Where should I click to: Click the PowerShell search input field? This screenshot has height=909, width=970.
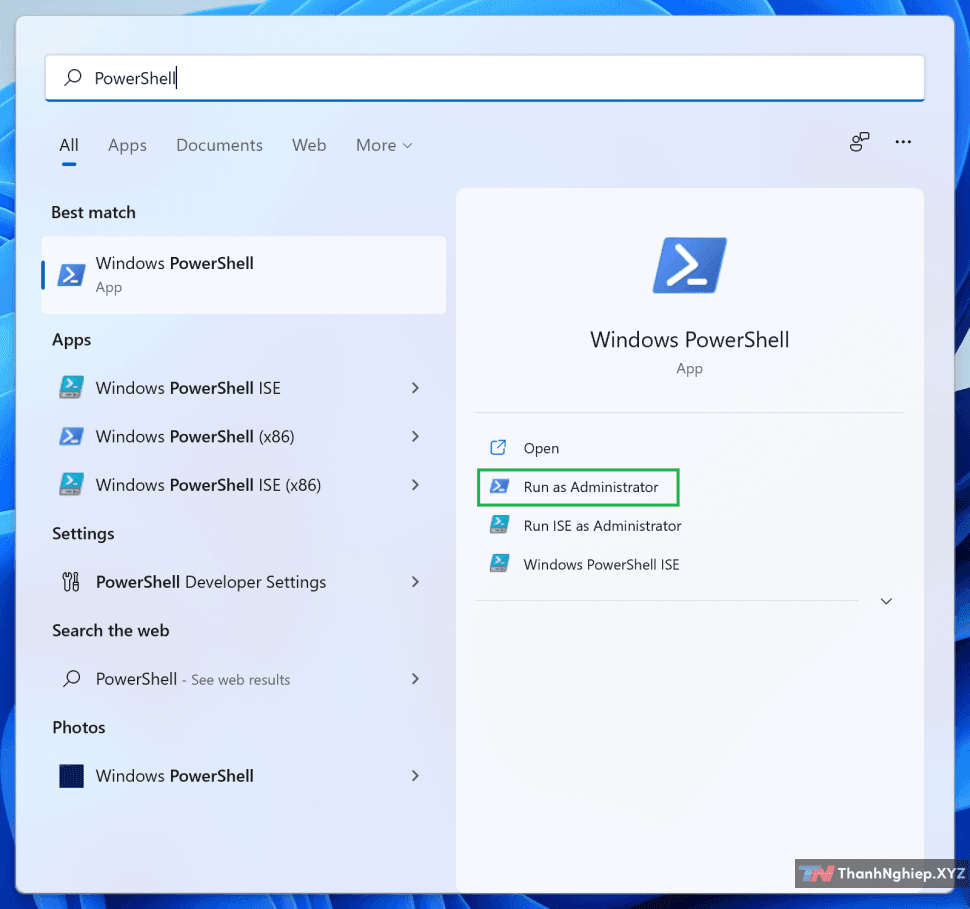(x=484, y=78)
